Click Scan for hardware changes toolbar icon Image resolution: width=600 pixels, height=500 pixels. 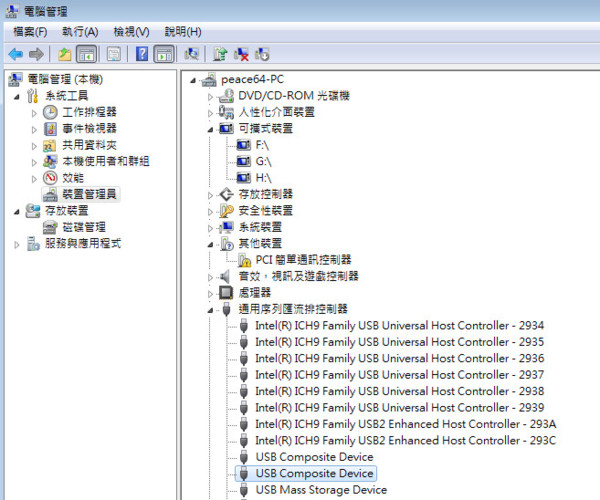click(192, 54)
